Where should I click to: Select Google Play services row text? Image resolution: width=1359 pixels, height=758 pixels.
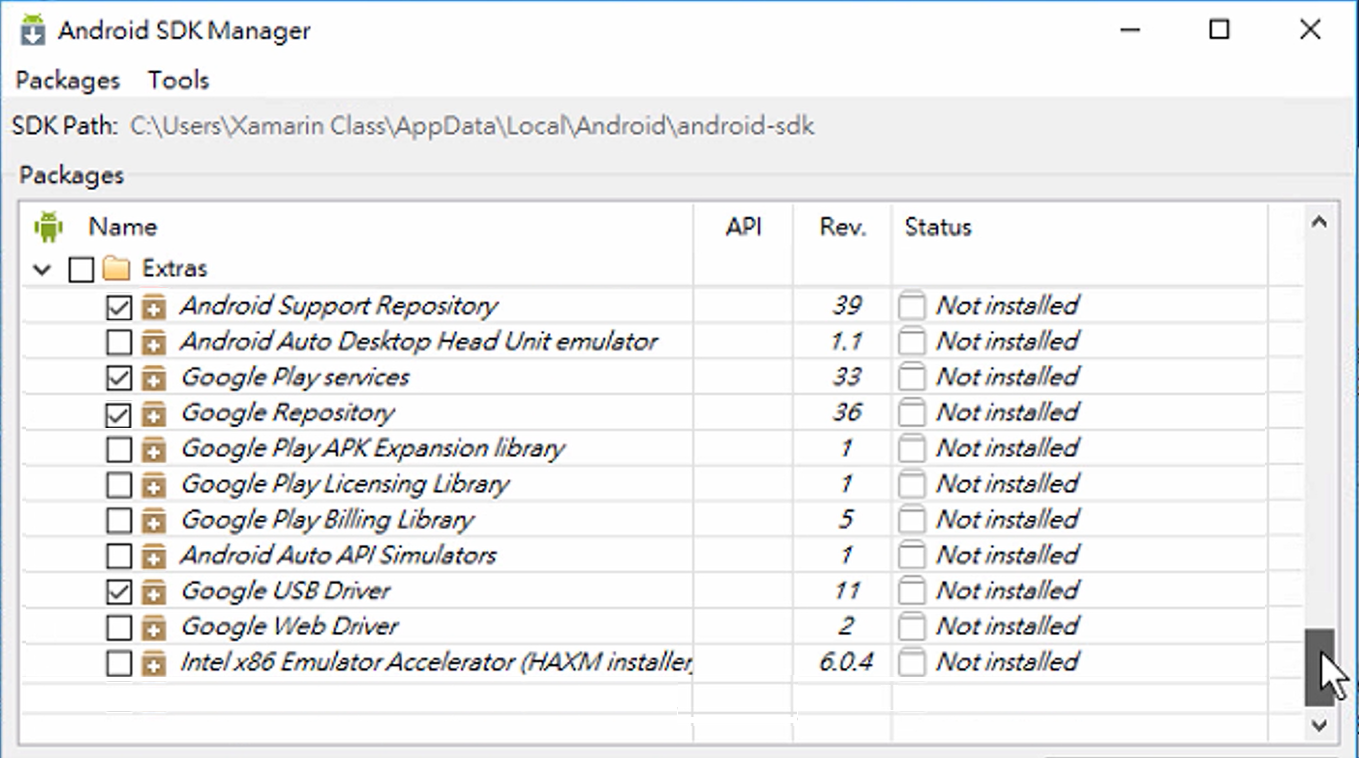pyautogui.click(x=295, y=377)
